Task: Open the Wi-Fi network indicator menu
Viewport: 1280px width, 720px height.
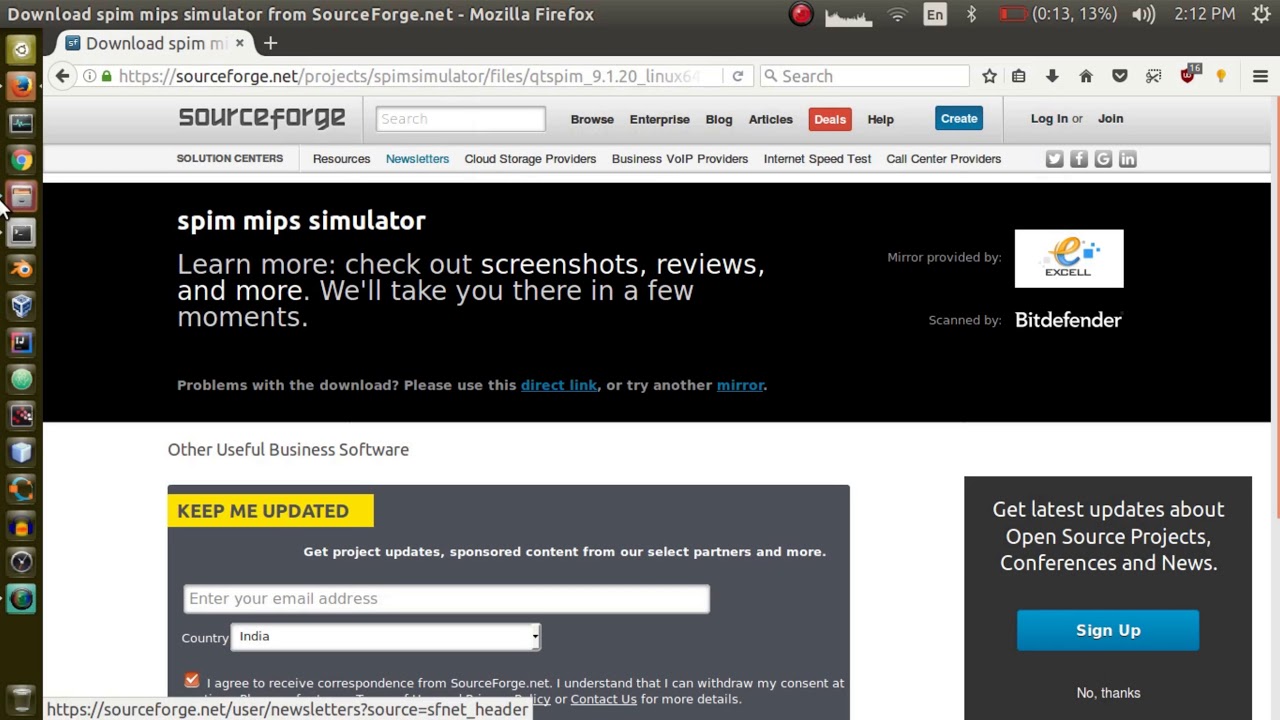Action: (897, 14)
